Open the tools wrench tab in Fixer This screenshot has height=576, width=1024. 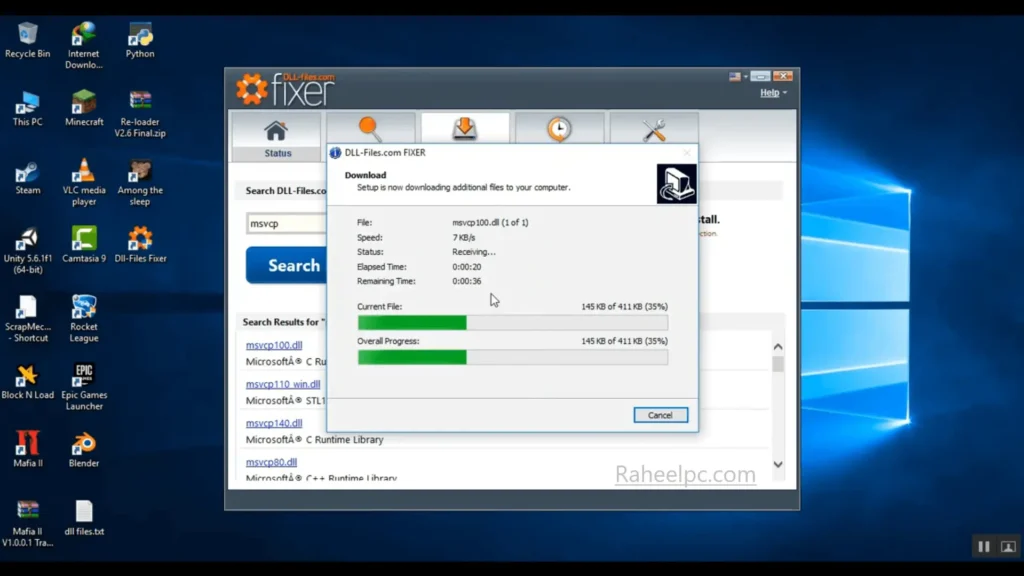654,129
